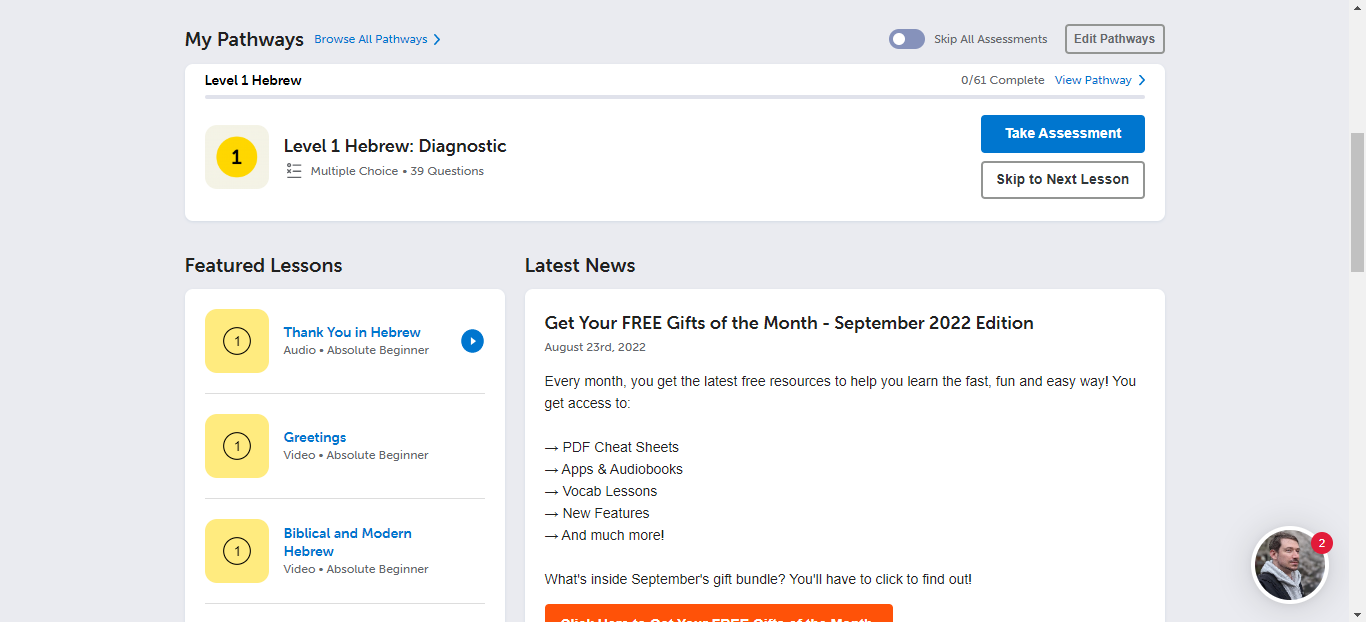1366x622 pixels.
Task: Click the Level 1 Hebrew progress bar
Action: point(674,97)
